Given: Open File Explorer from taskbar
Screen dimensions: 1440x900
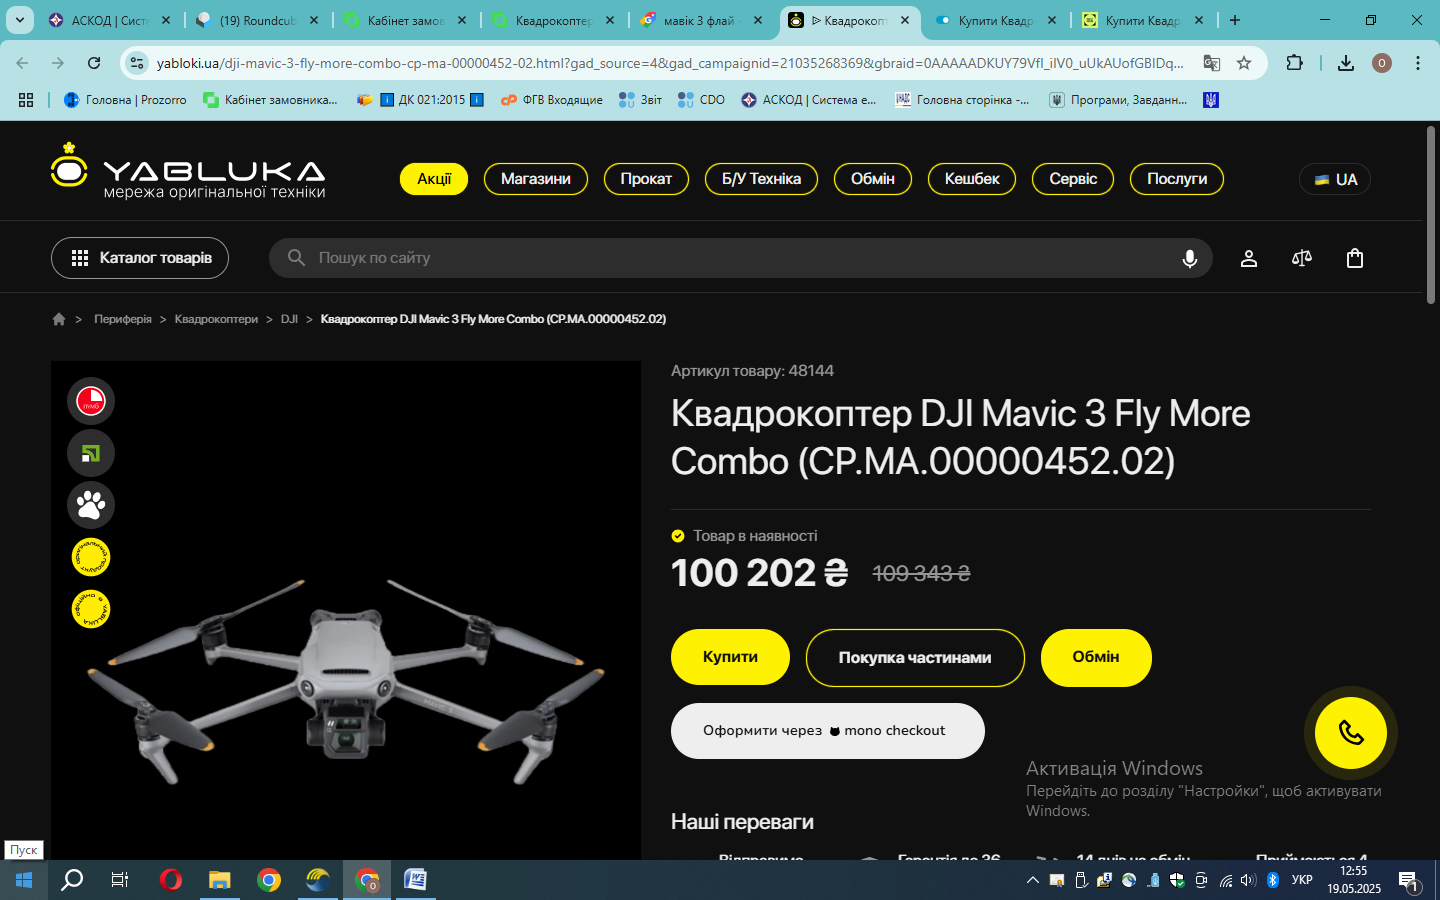Looking at the screenshot, I should (219, 880).
